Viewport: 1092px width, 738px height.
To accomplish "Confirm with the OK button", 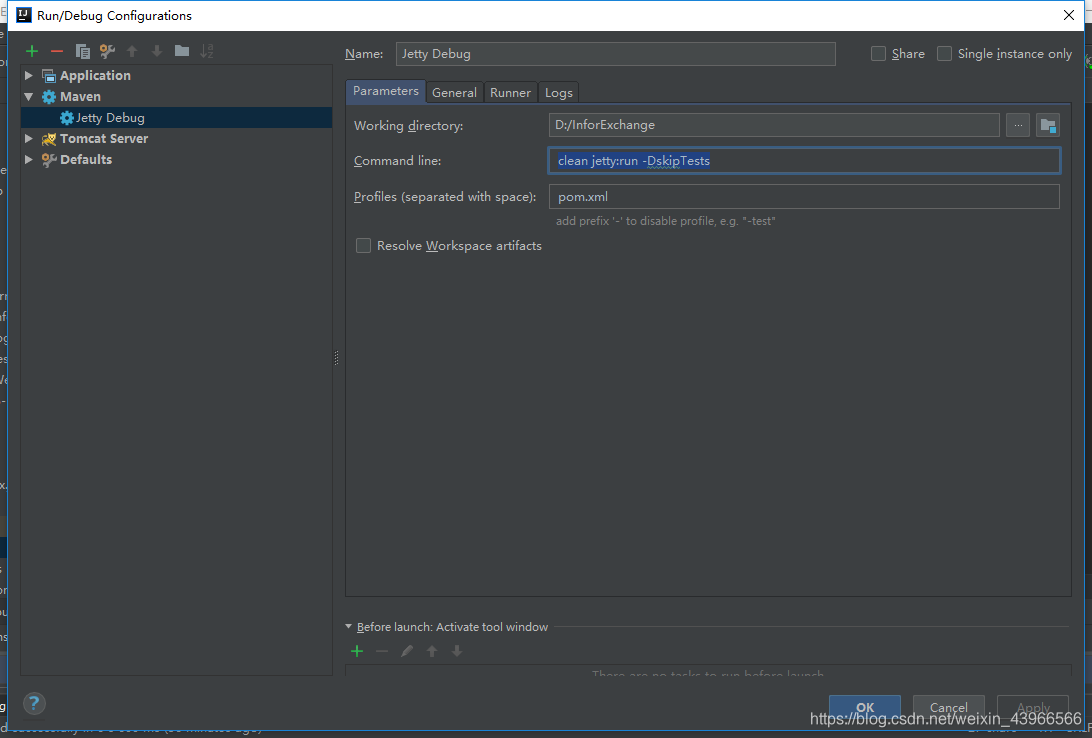I will pyautogui.click(x=864, y=707).
